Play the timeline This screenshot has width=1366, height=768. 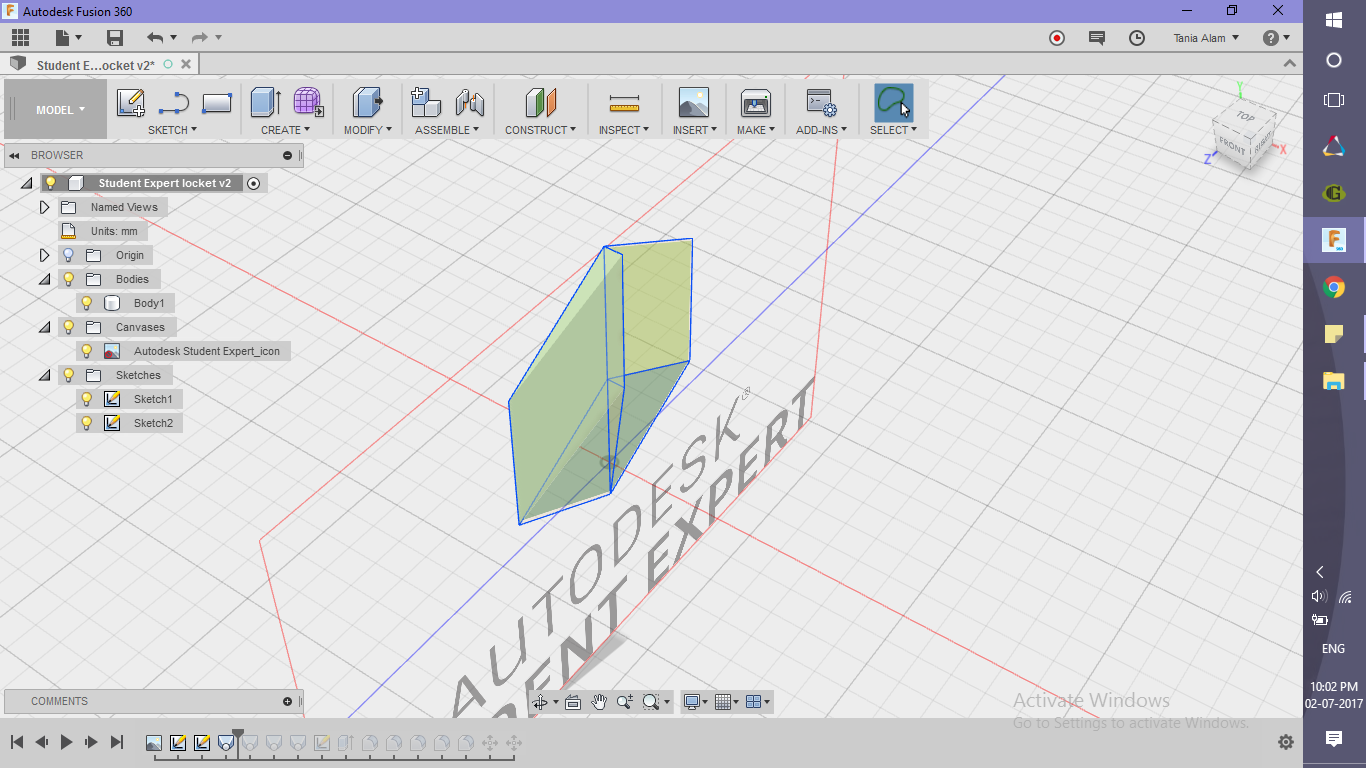66,742
